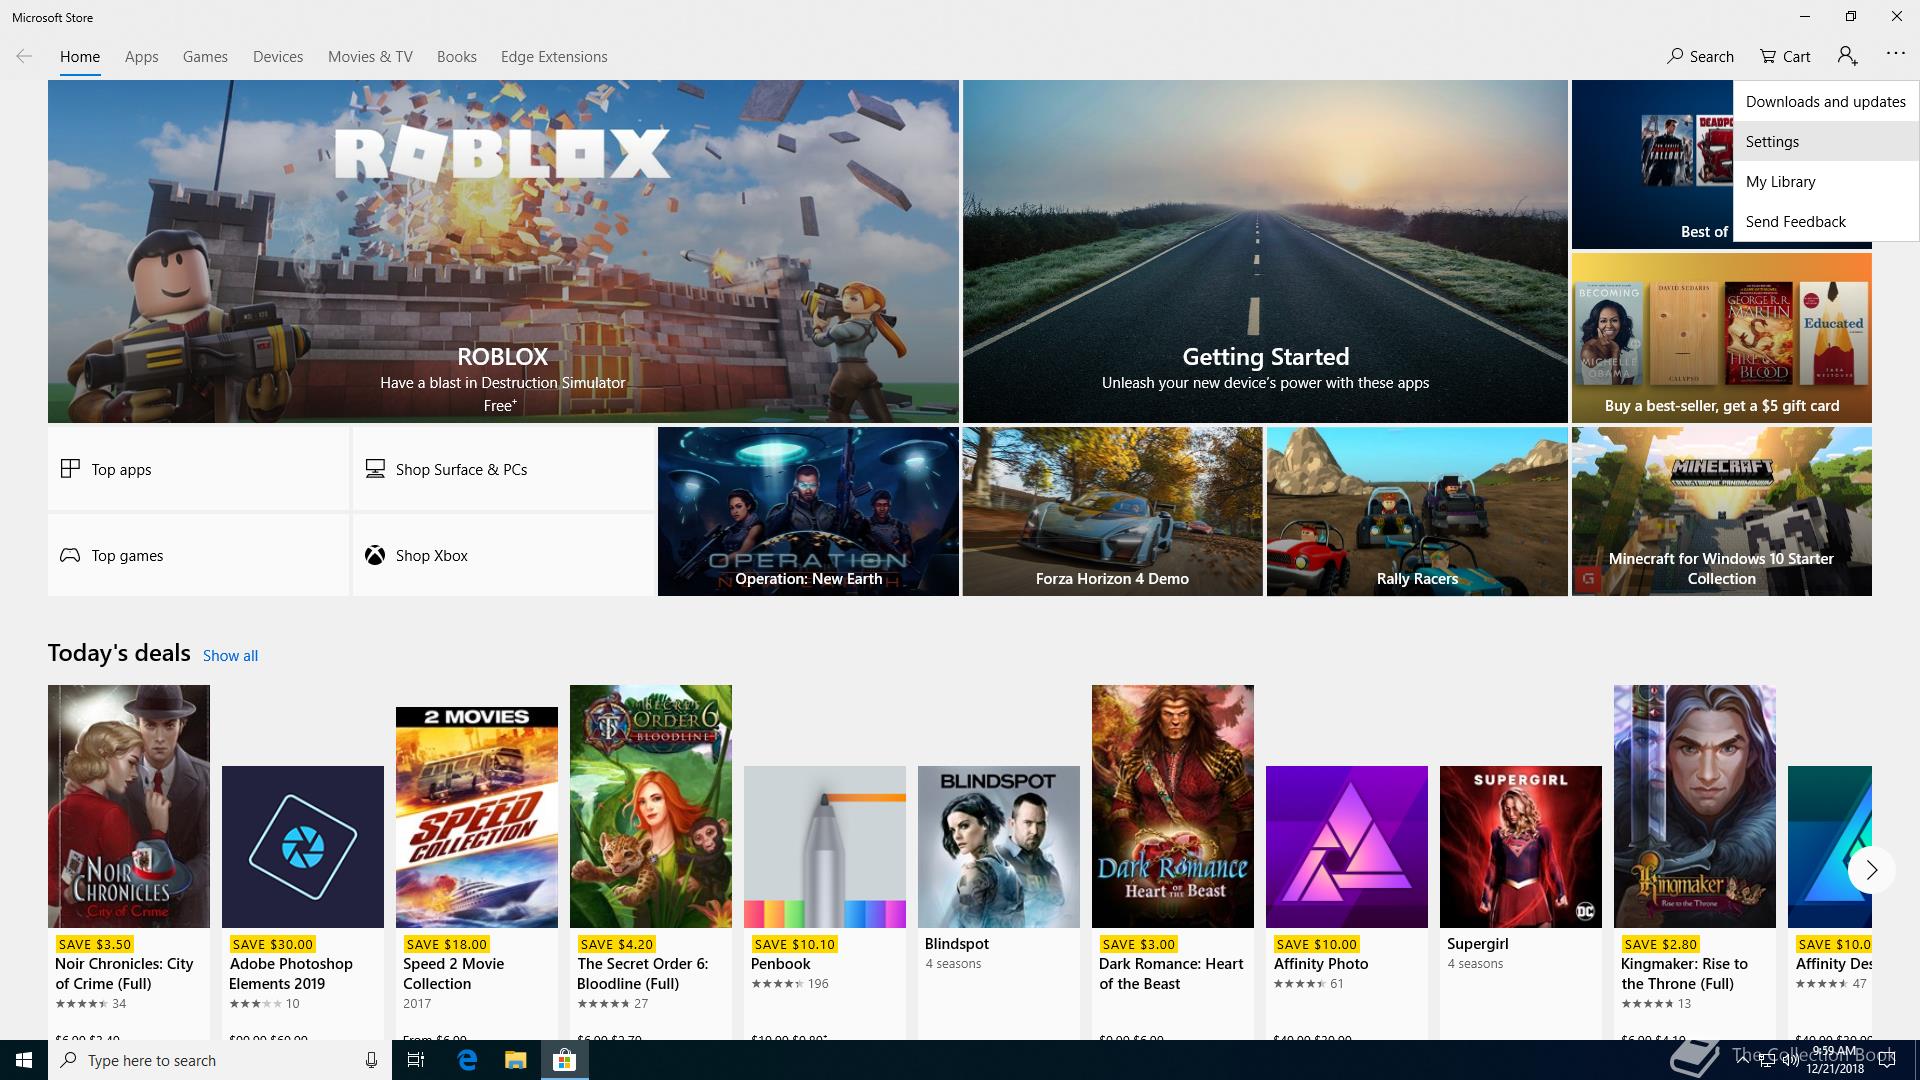The width and height of the screenshot is (1920, 1080).
Task: Switch to Devices tab
Action: [278, 57]
